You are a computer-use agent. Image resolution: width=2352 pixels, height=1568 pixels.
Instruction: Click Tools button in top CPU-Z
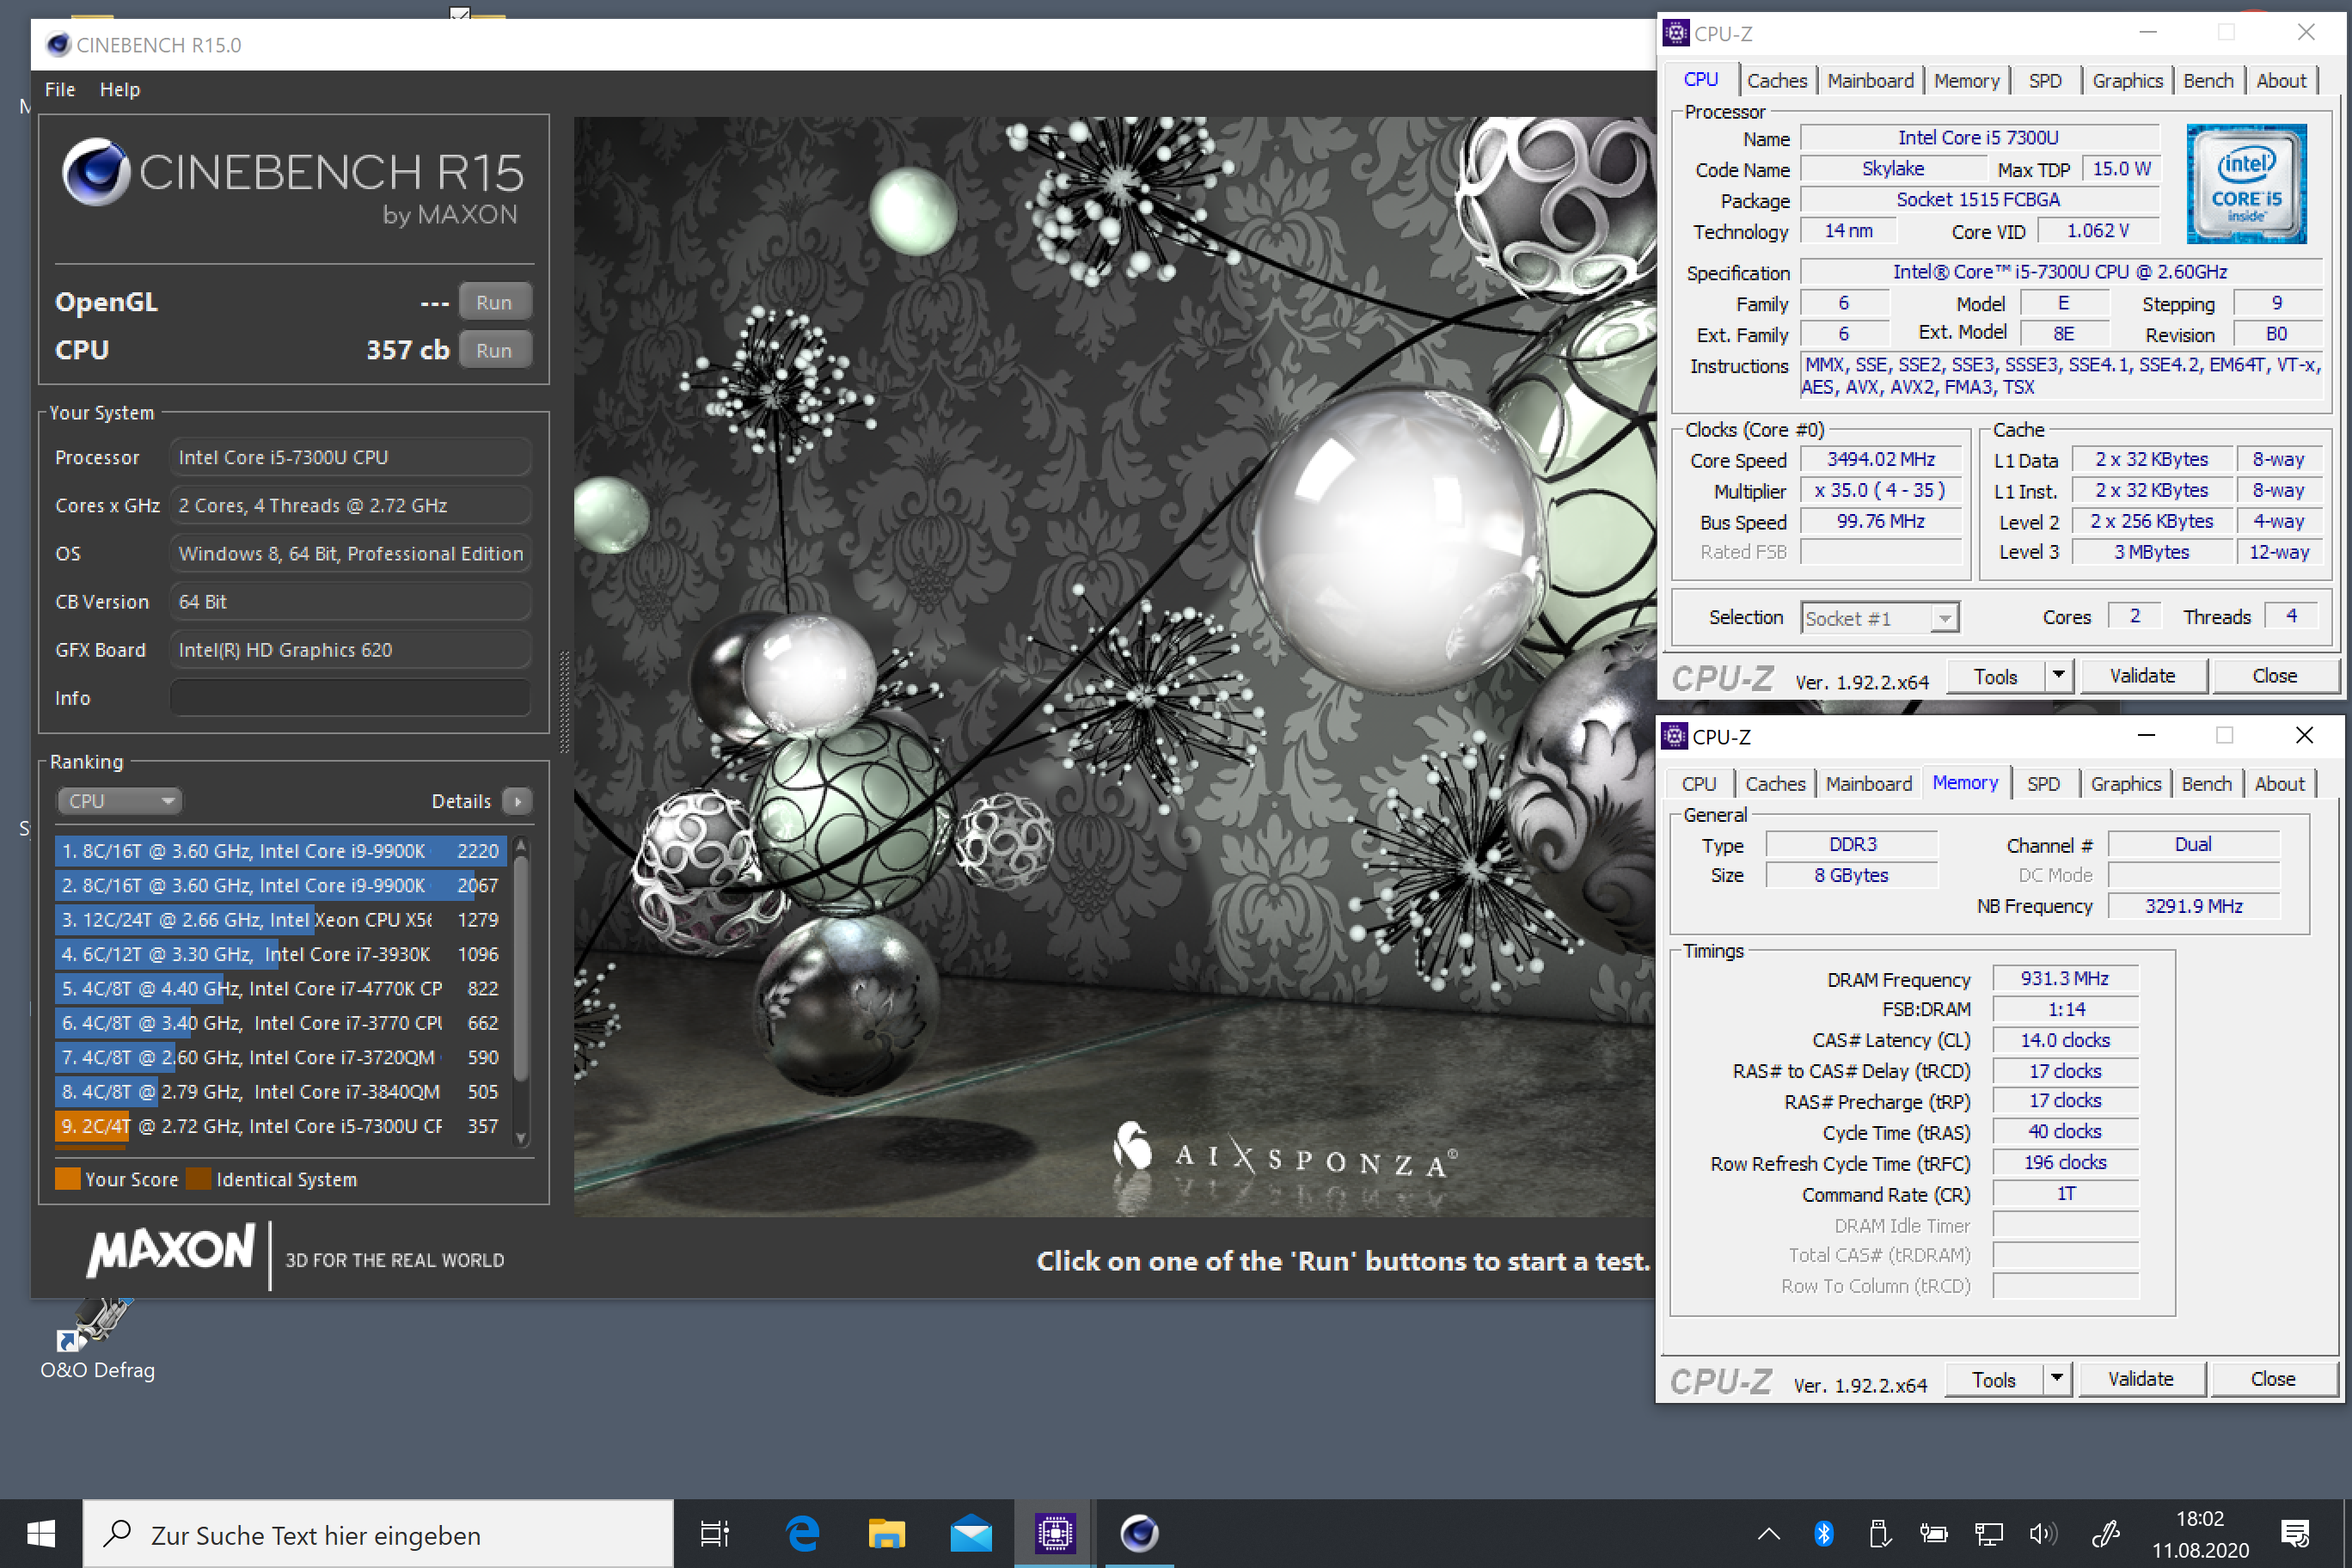point(1996,677)
